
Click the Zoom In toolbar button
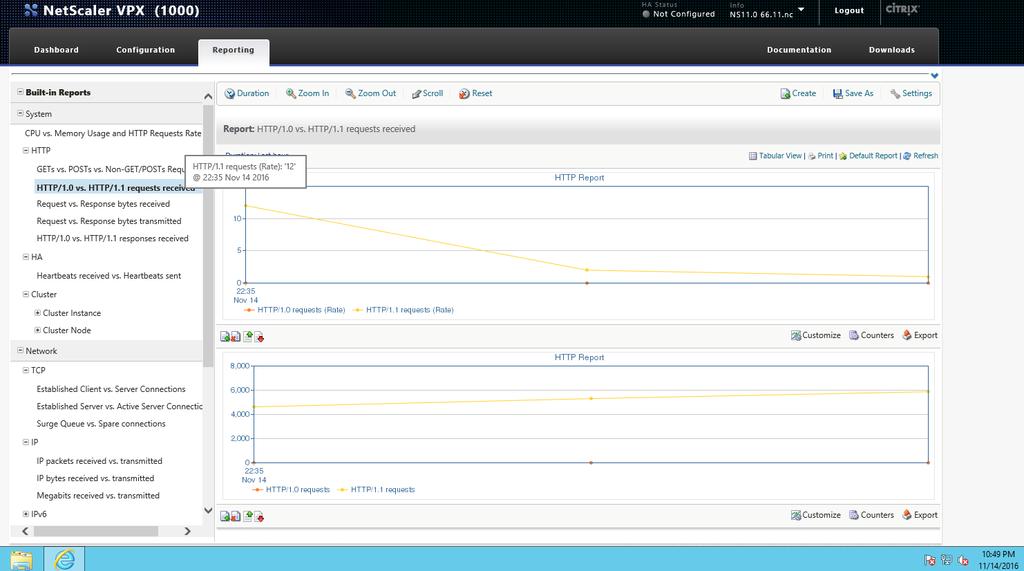point(308,93)
